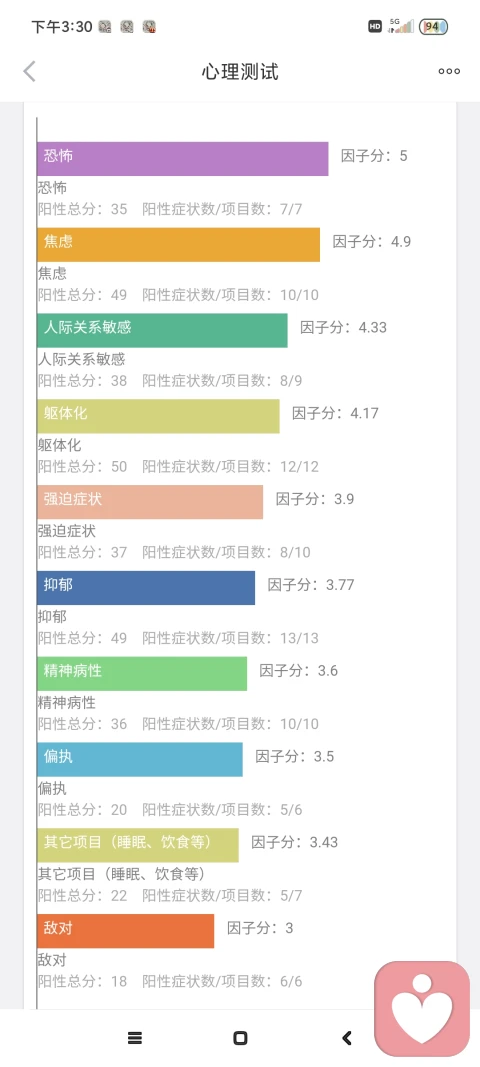Select the light green 精神病性 bar
The height and width of the screenshot is (1067, 480).
coord(142,673)
